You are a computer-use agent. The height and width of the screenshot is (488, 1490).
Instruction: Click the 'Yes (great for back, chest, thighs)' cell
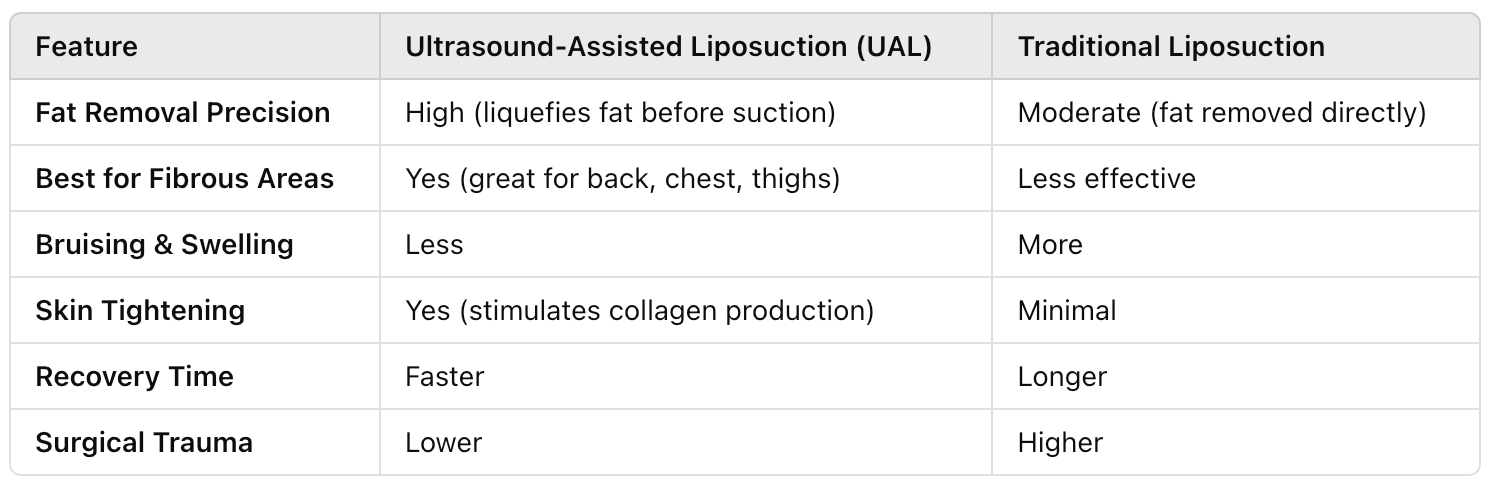(623, 178)
